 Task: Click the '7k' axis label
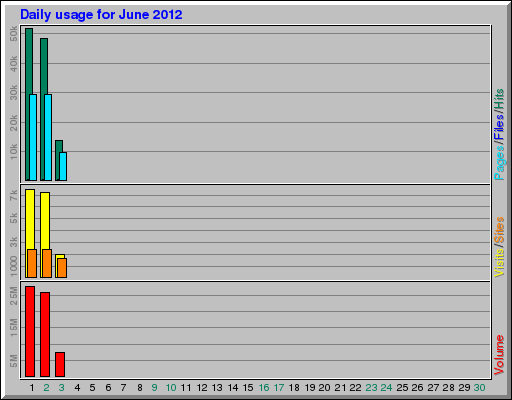[14, 195]
